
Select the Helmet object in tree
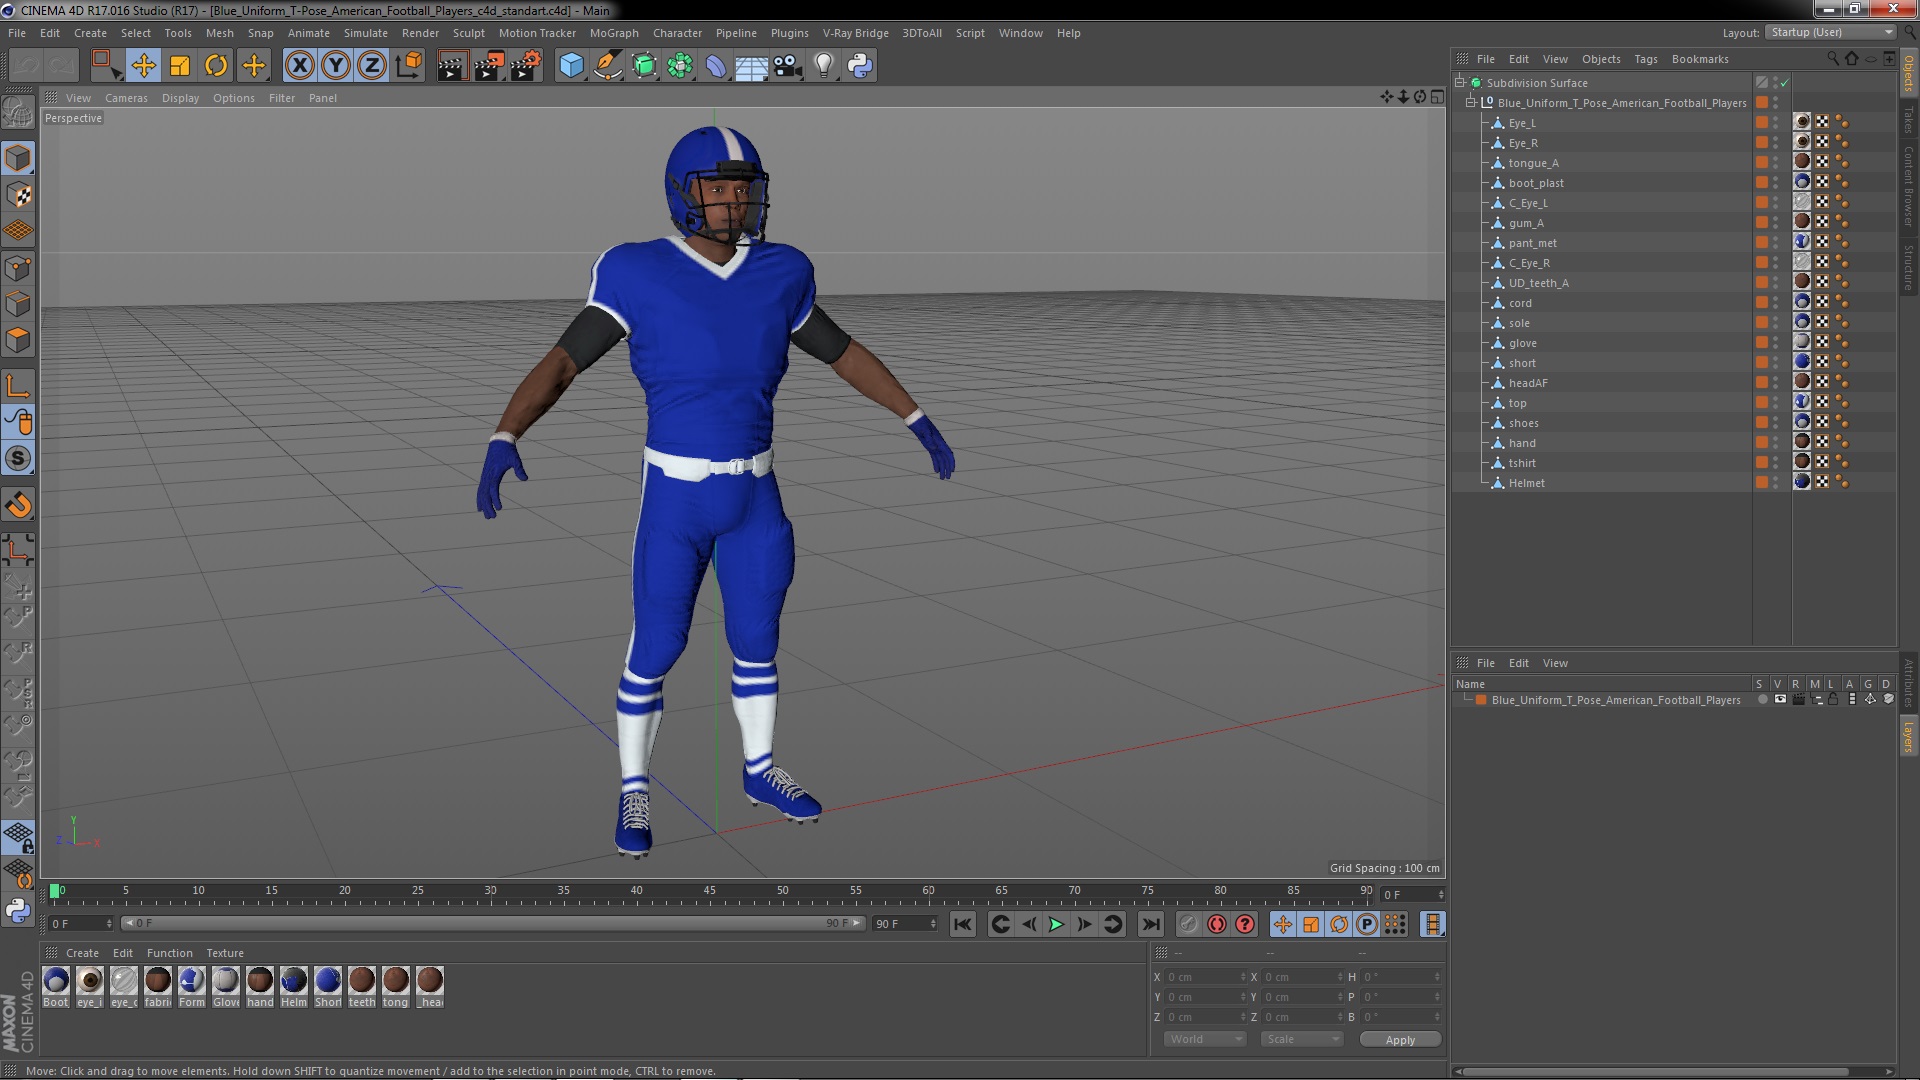pyautogui.click(x=1526, y=483)
